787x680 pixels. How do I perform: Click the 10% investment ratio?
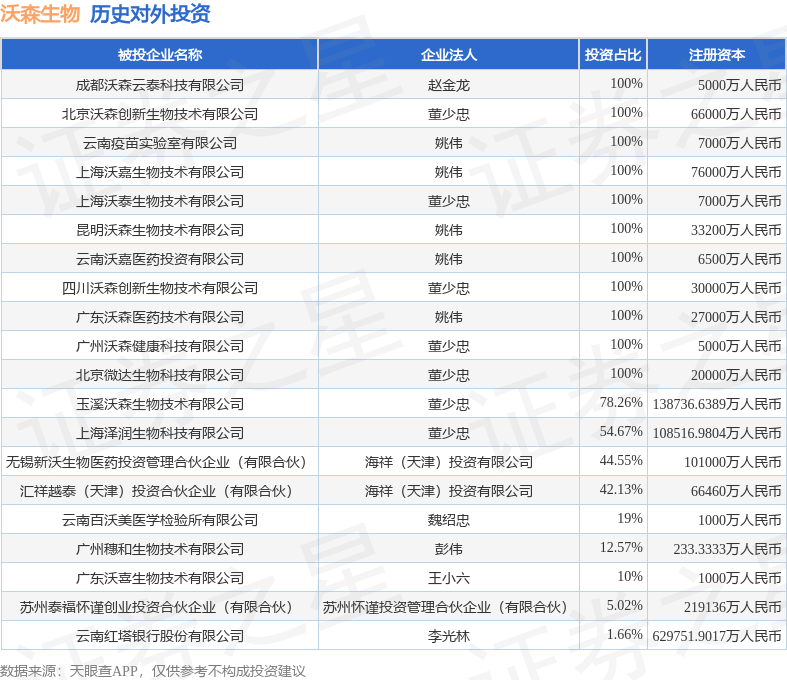tap(630, 576)
